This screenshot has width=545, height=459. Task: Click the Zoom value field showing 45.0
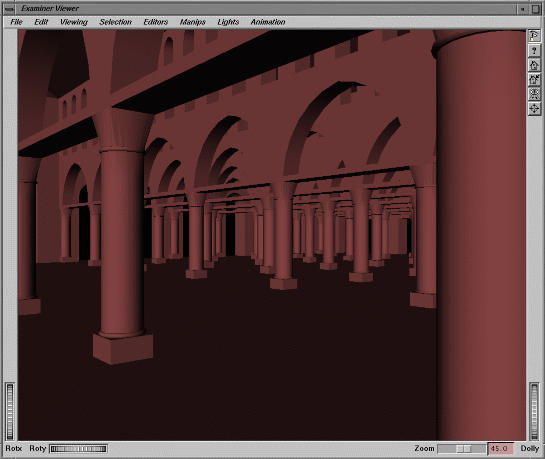(501, 449)
